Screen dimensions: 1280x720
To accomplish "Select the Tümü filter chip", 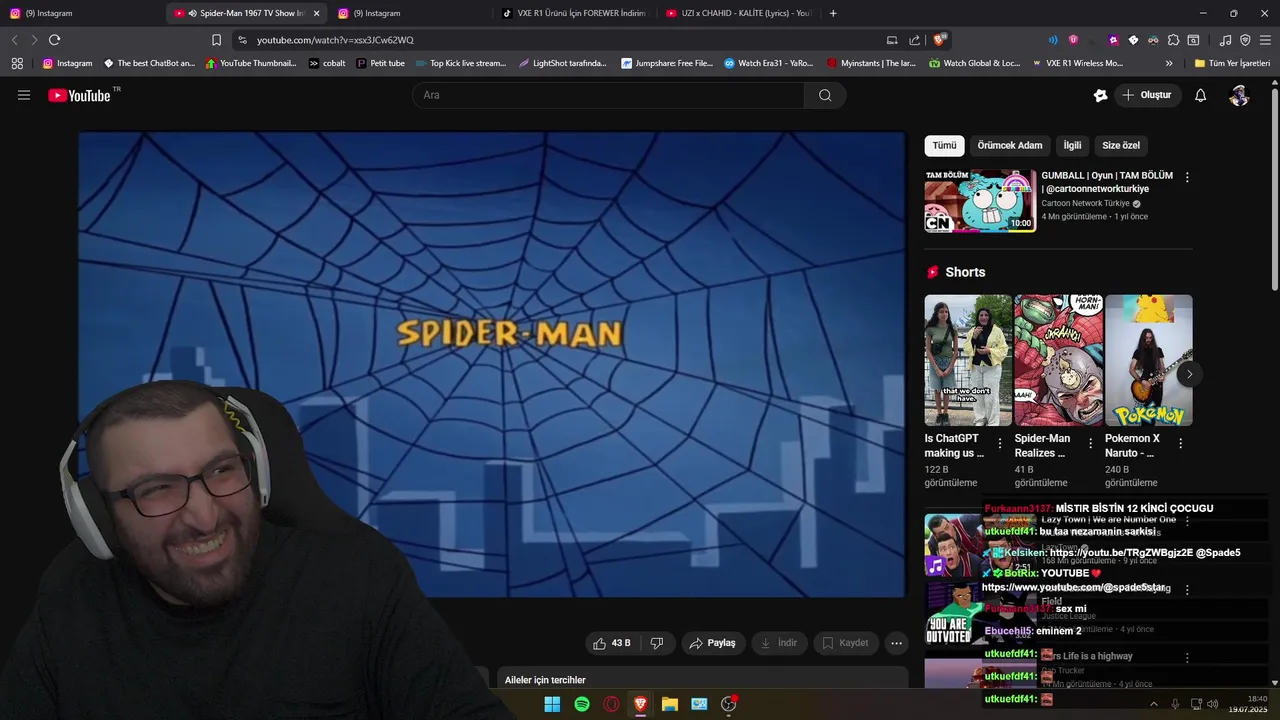I will (x=945, y=145).
